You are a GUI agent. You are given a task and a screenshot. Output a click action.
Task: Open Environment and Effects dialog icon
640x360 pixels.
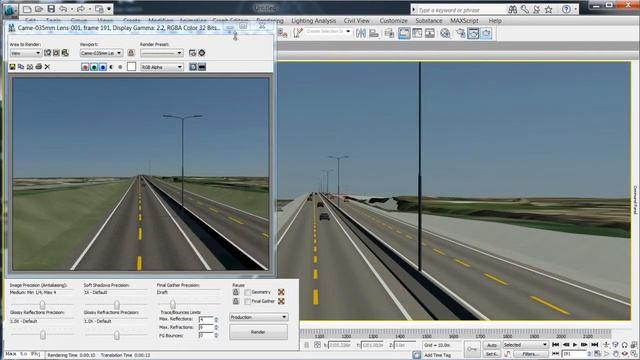click(202, 53)
